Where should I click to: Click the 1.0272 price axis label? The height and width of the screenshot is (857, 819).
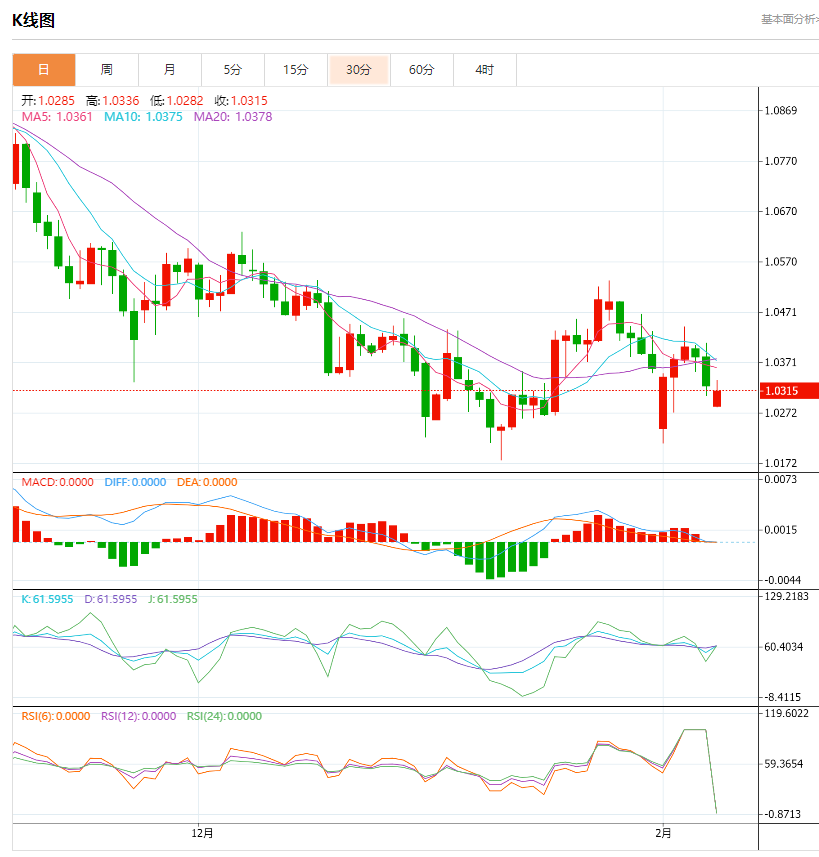(781, 413)
